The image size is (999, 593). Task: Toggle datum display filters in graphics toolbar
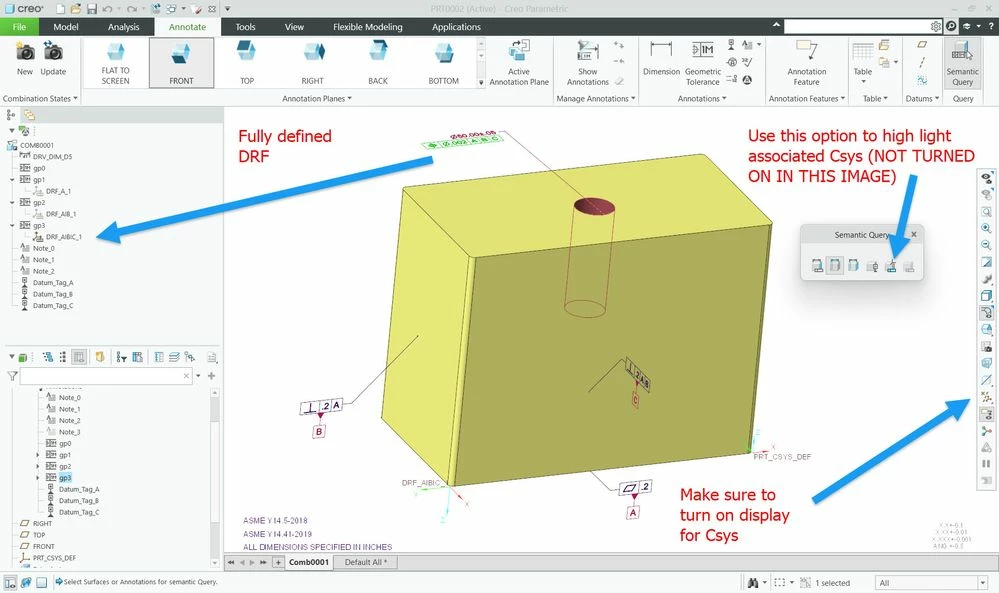coord(986,397)
